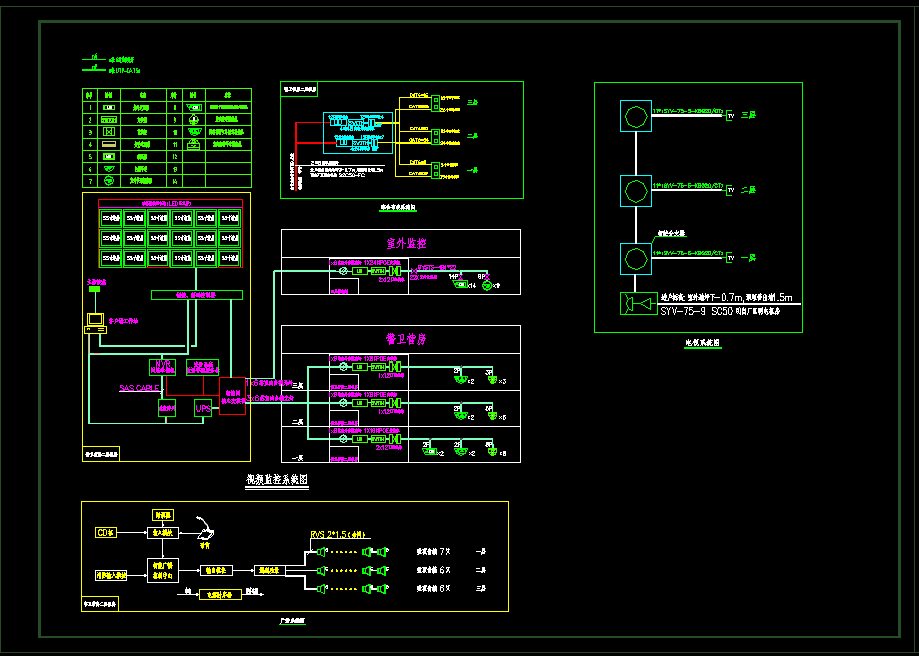
Task: Select the SAS CABLE label
Action: pyautogui.click(x=139, y=387)
